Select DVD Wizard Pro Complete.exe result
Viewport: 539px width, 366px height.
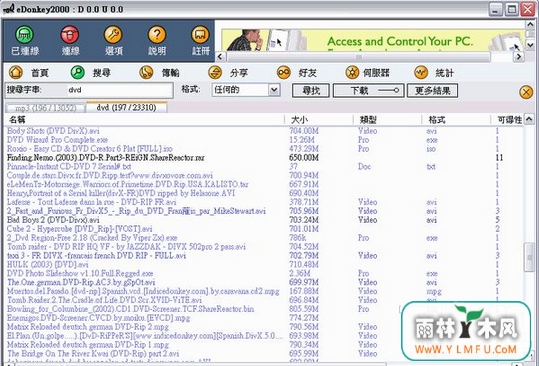[57, 140]
